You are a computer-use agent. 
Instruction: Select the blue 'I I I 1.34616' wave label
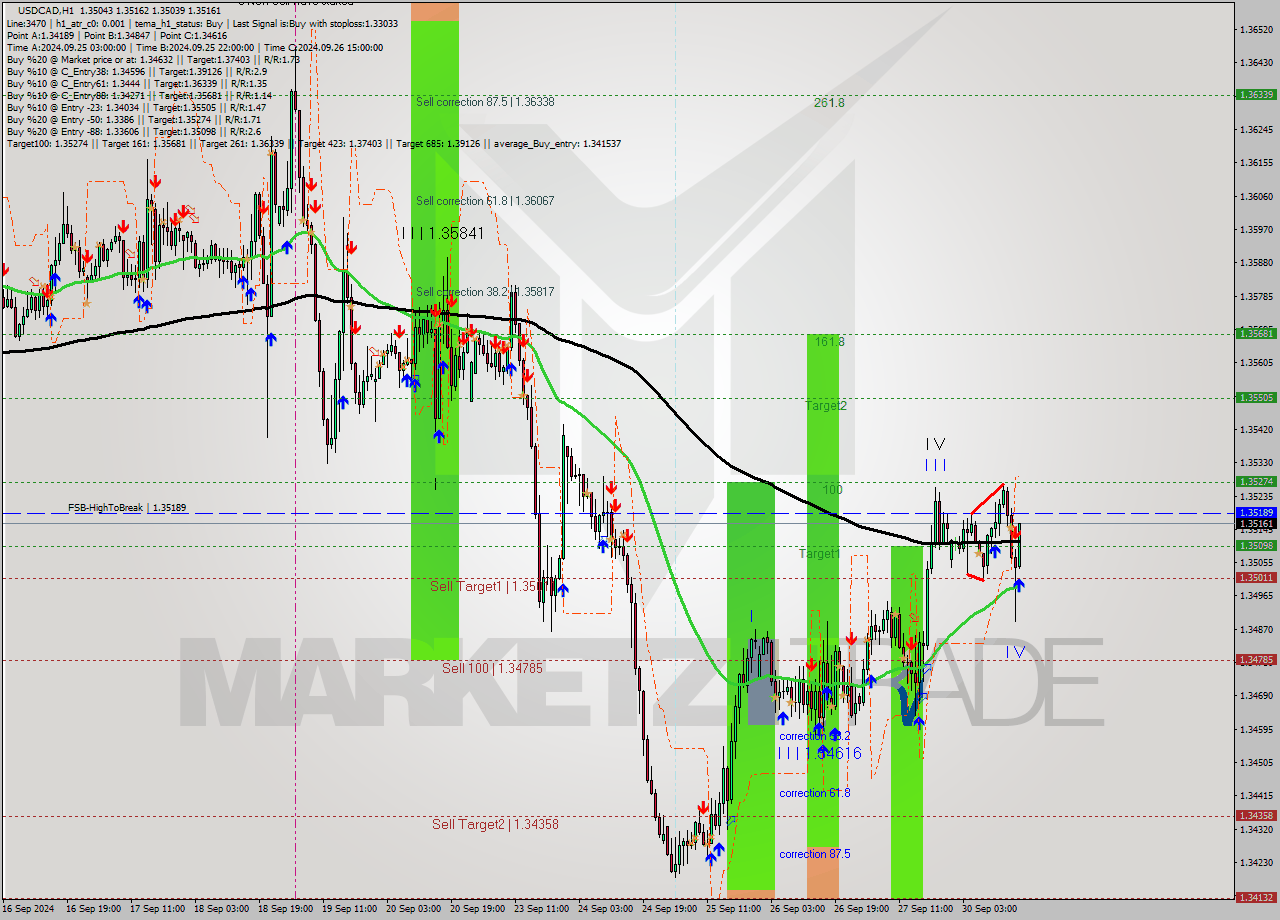819,753
